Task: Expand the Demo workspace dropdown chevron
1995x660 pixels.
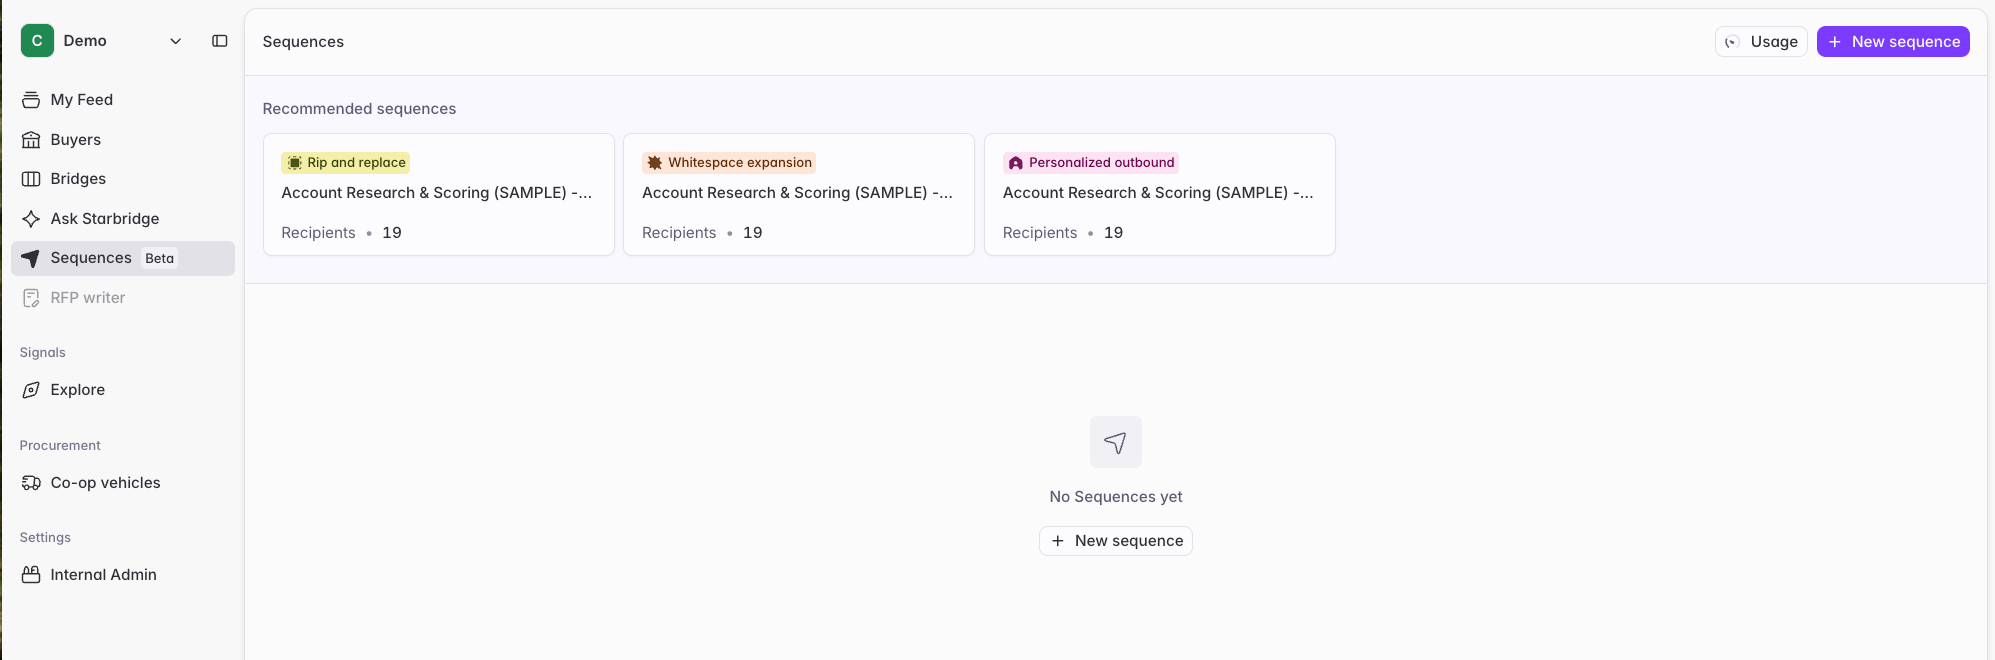Action: (x=176, y=41)
